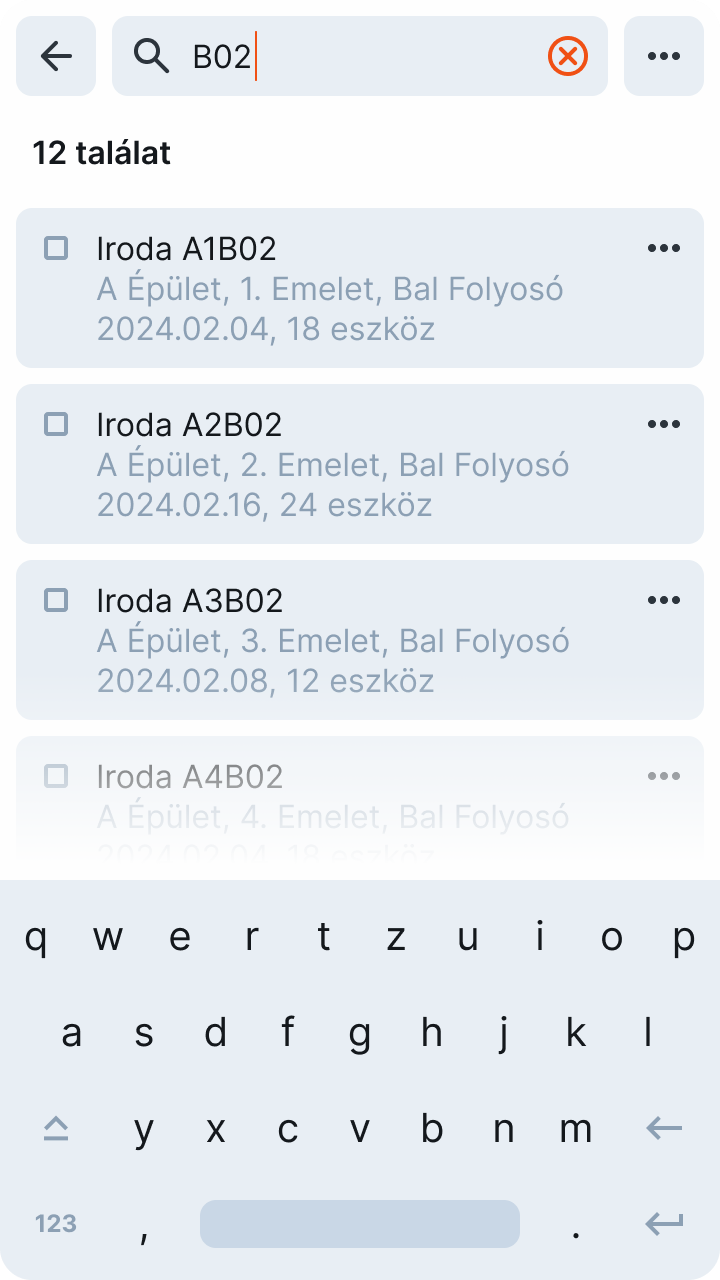Toggle the keyboard shift key
The height and width of the screenshot is (1280, 720).
56,1129
